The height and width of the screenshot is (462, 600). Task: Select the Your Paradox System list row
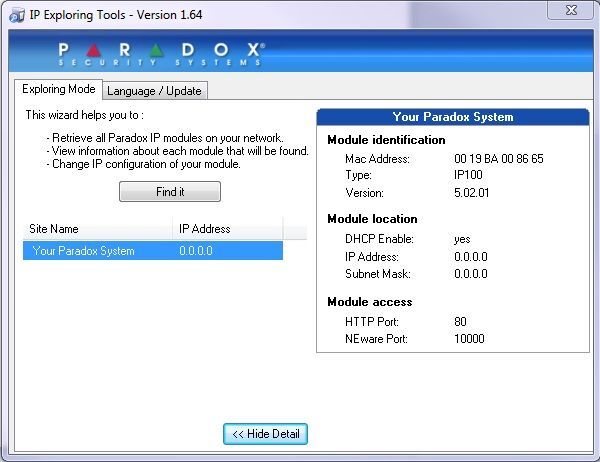[83, 251]
